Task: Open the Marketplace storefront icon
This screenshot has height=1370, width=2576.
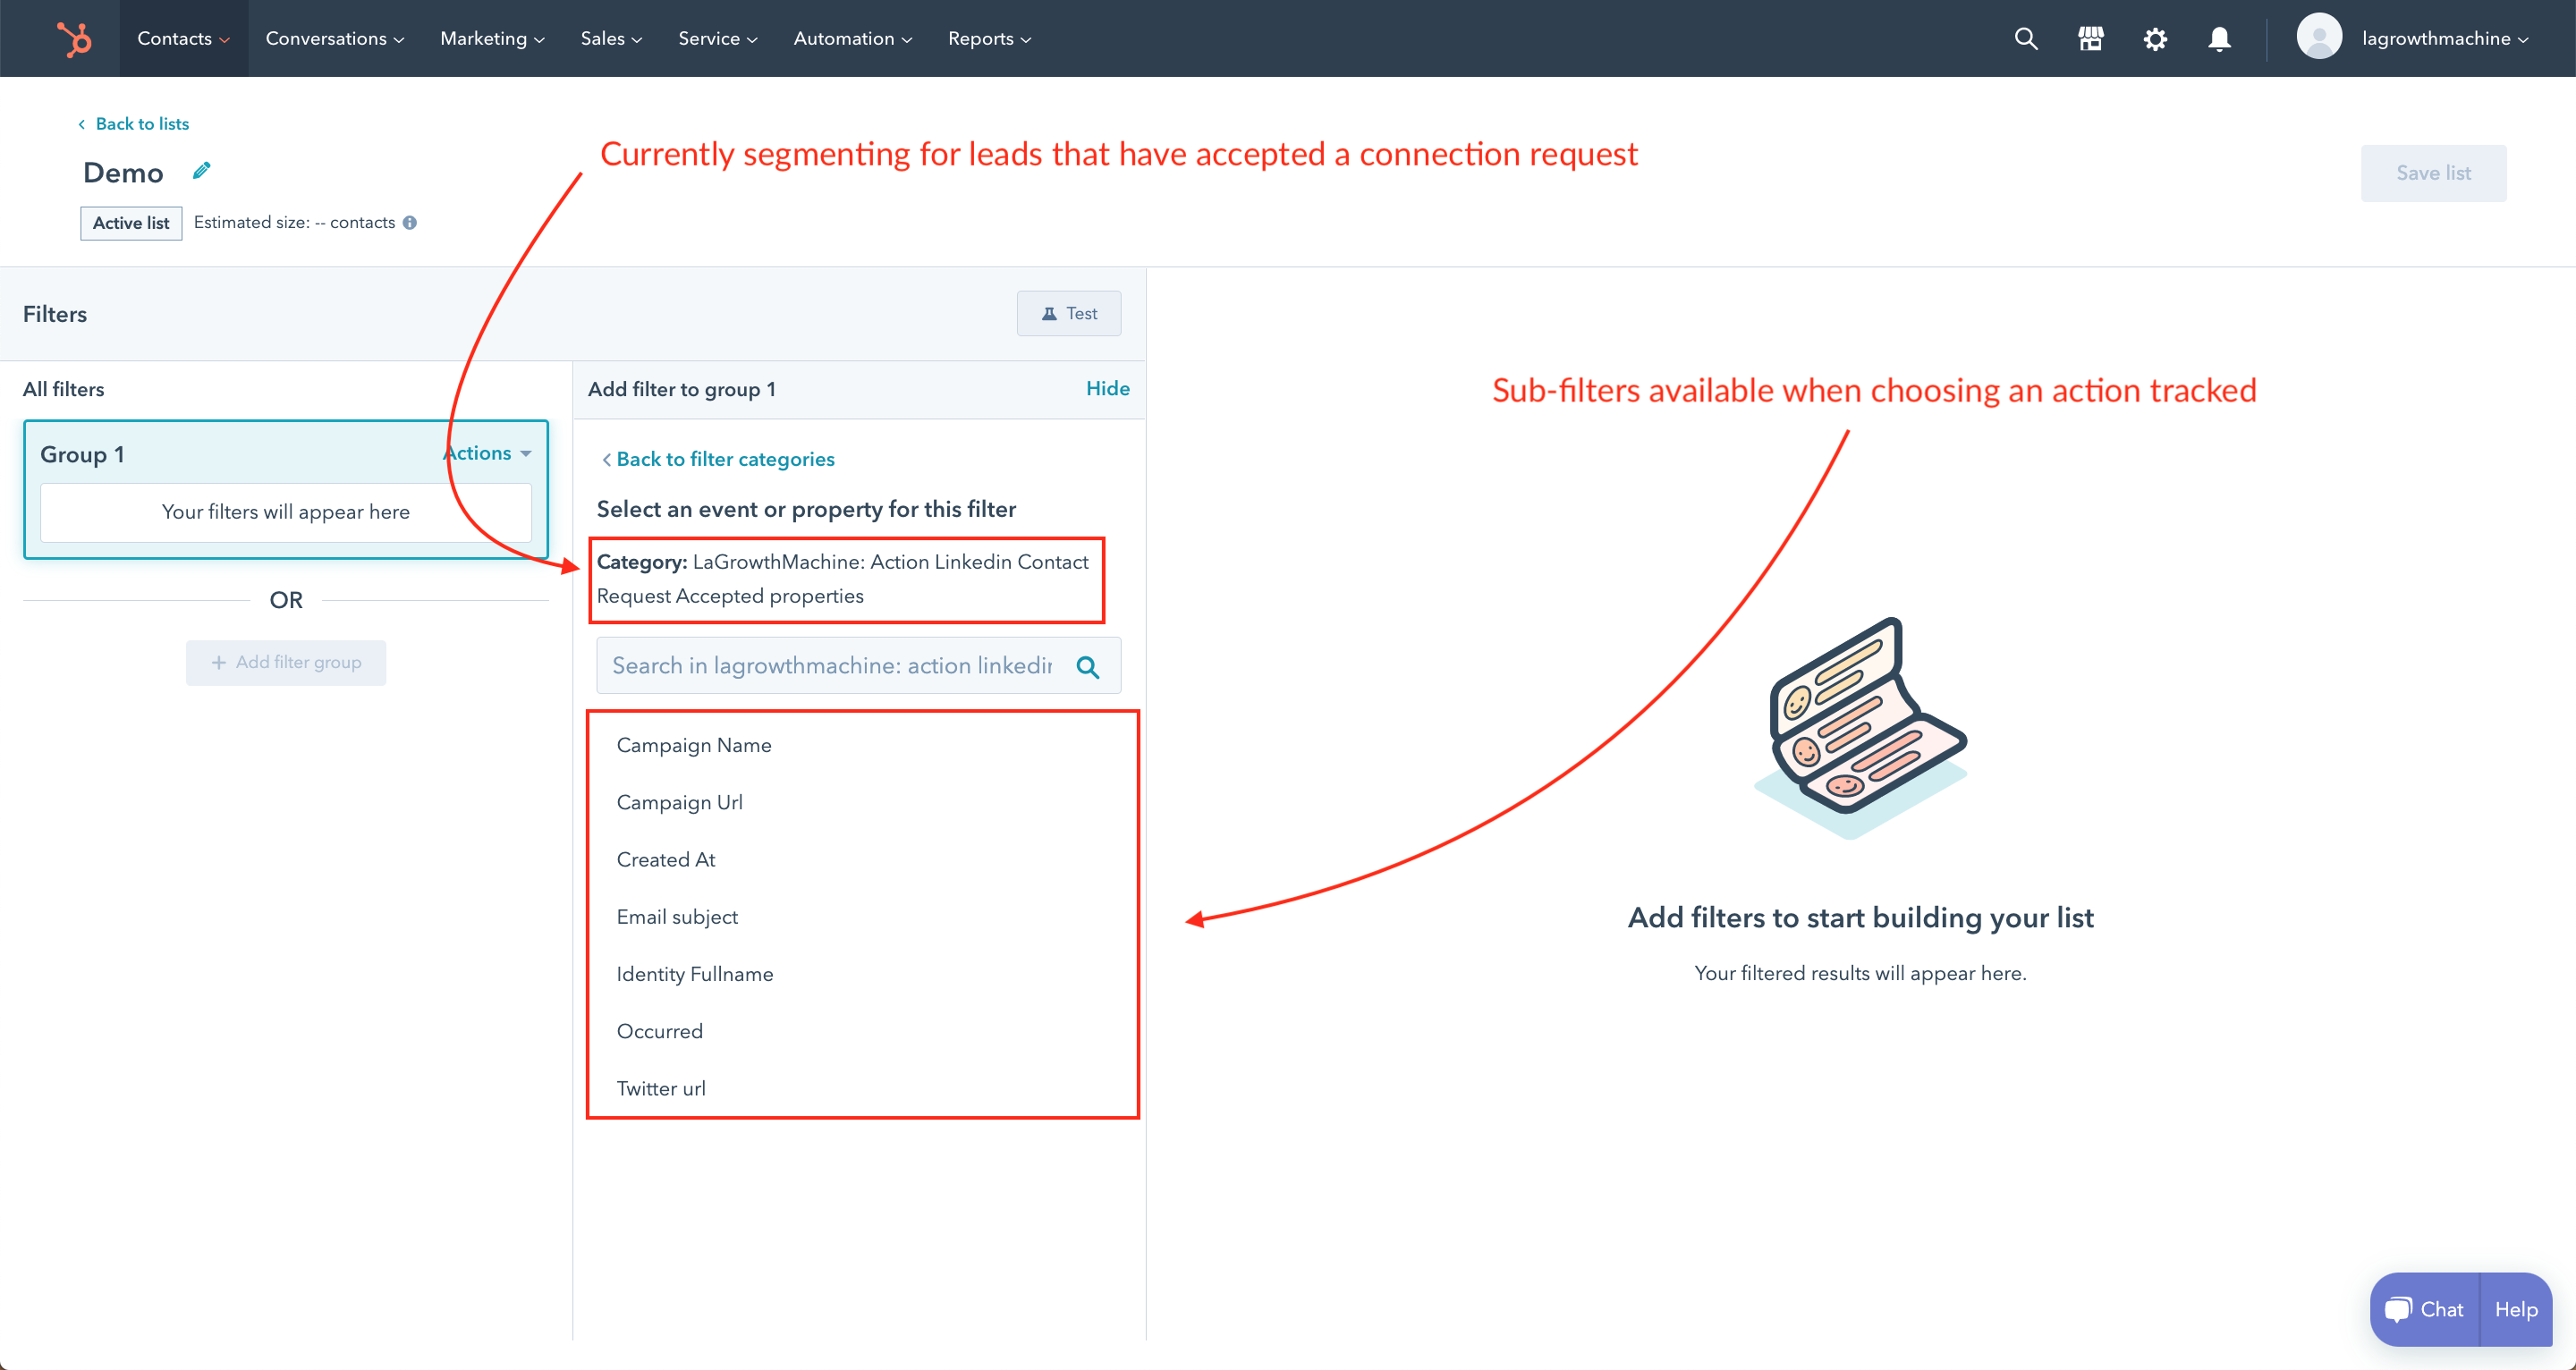Action: click(2090, 39)
